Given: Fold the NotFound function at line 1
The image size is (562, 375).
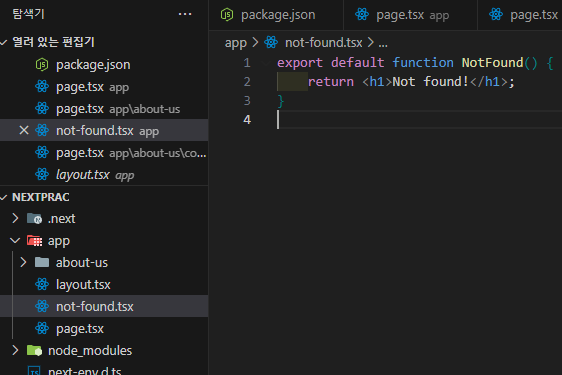Looking at the screenshot, I should click(x=266, y=63).
